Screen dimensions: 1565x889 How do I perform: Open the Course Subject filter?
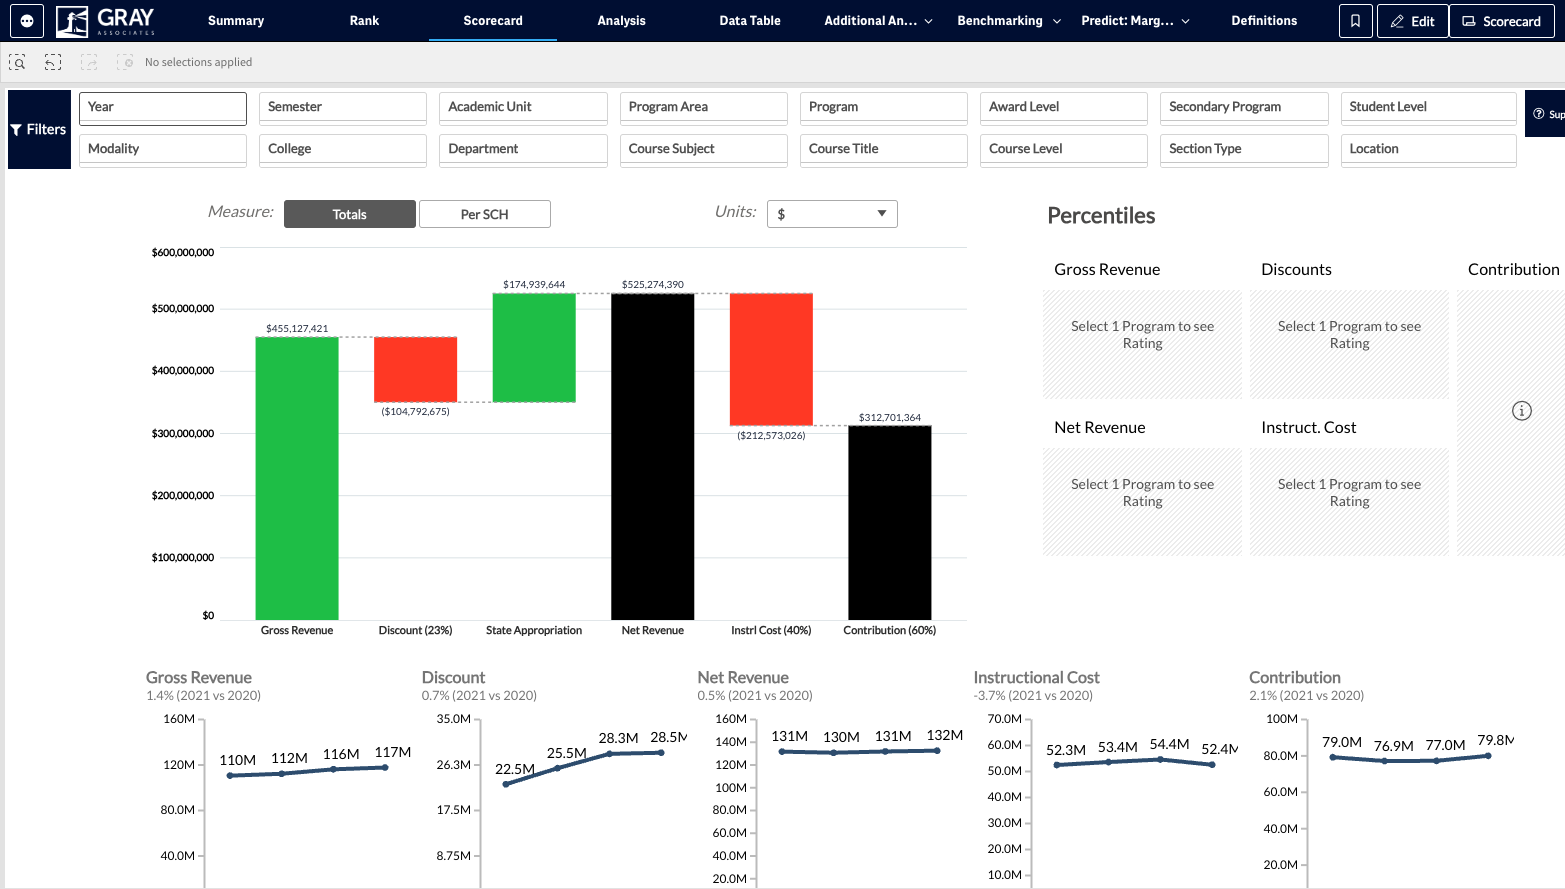point(704,150)
